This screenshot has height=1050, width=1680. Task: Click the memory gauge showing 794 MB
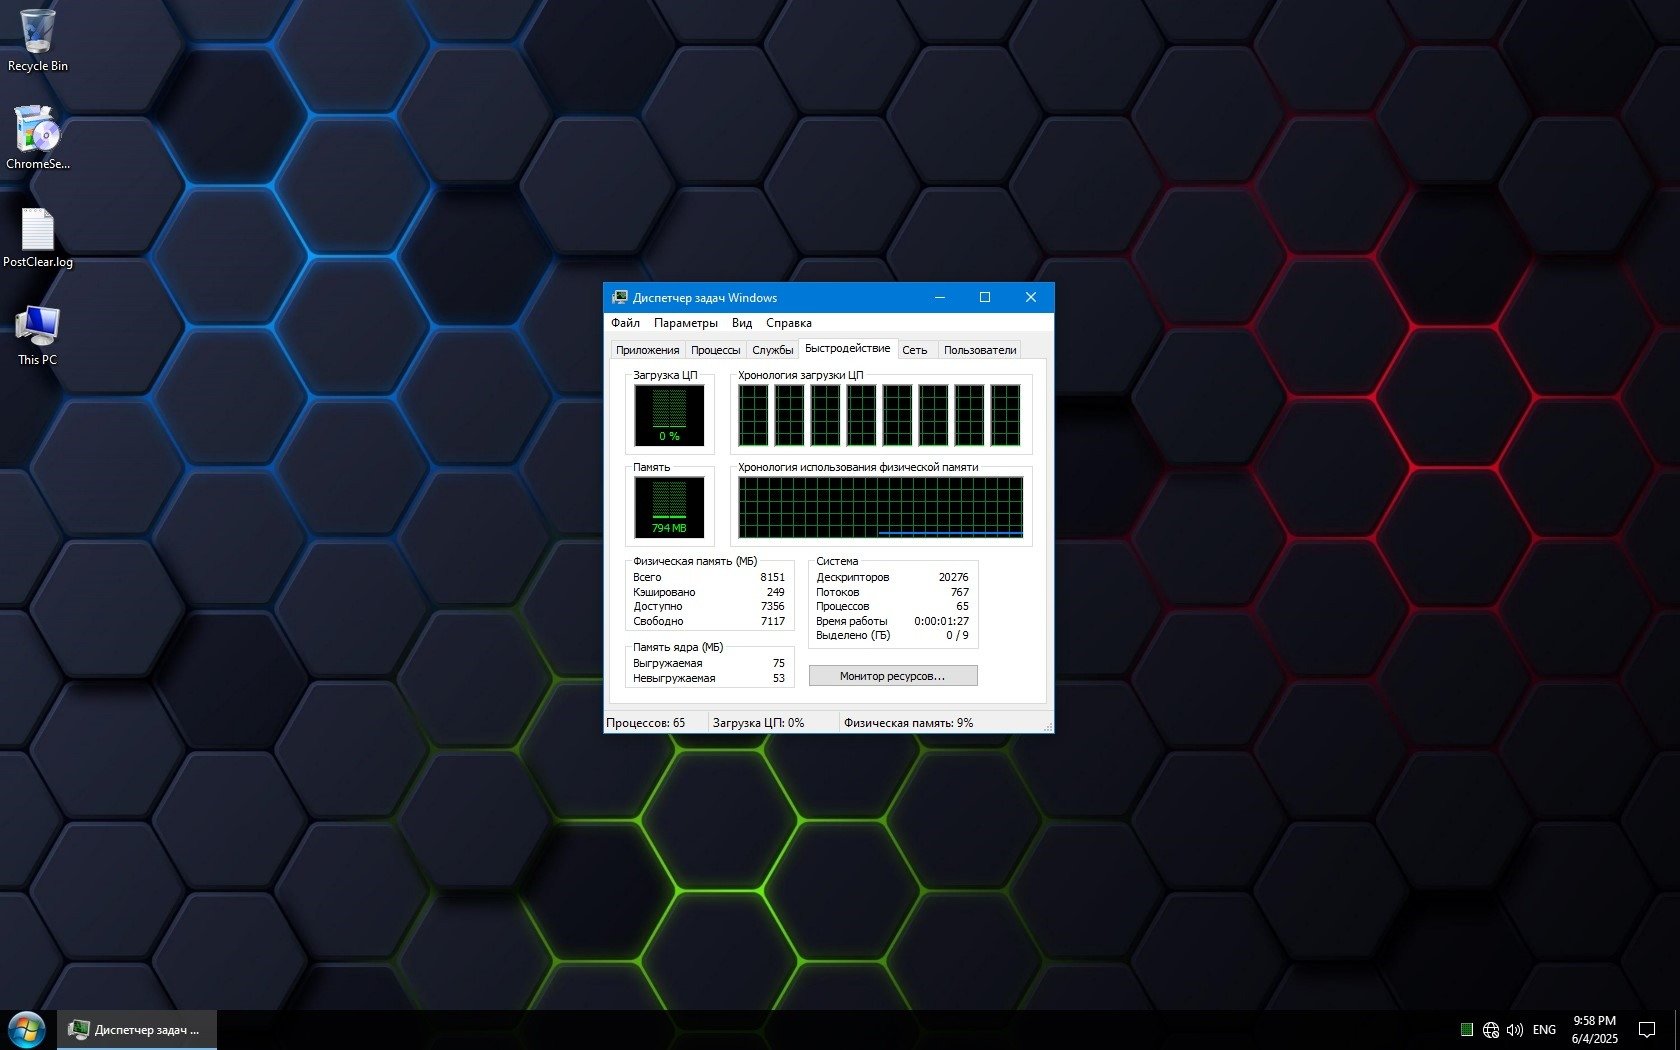(x=669, y=507)
